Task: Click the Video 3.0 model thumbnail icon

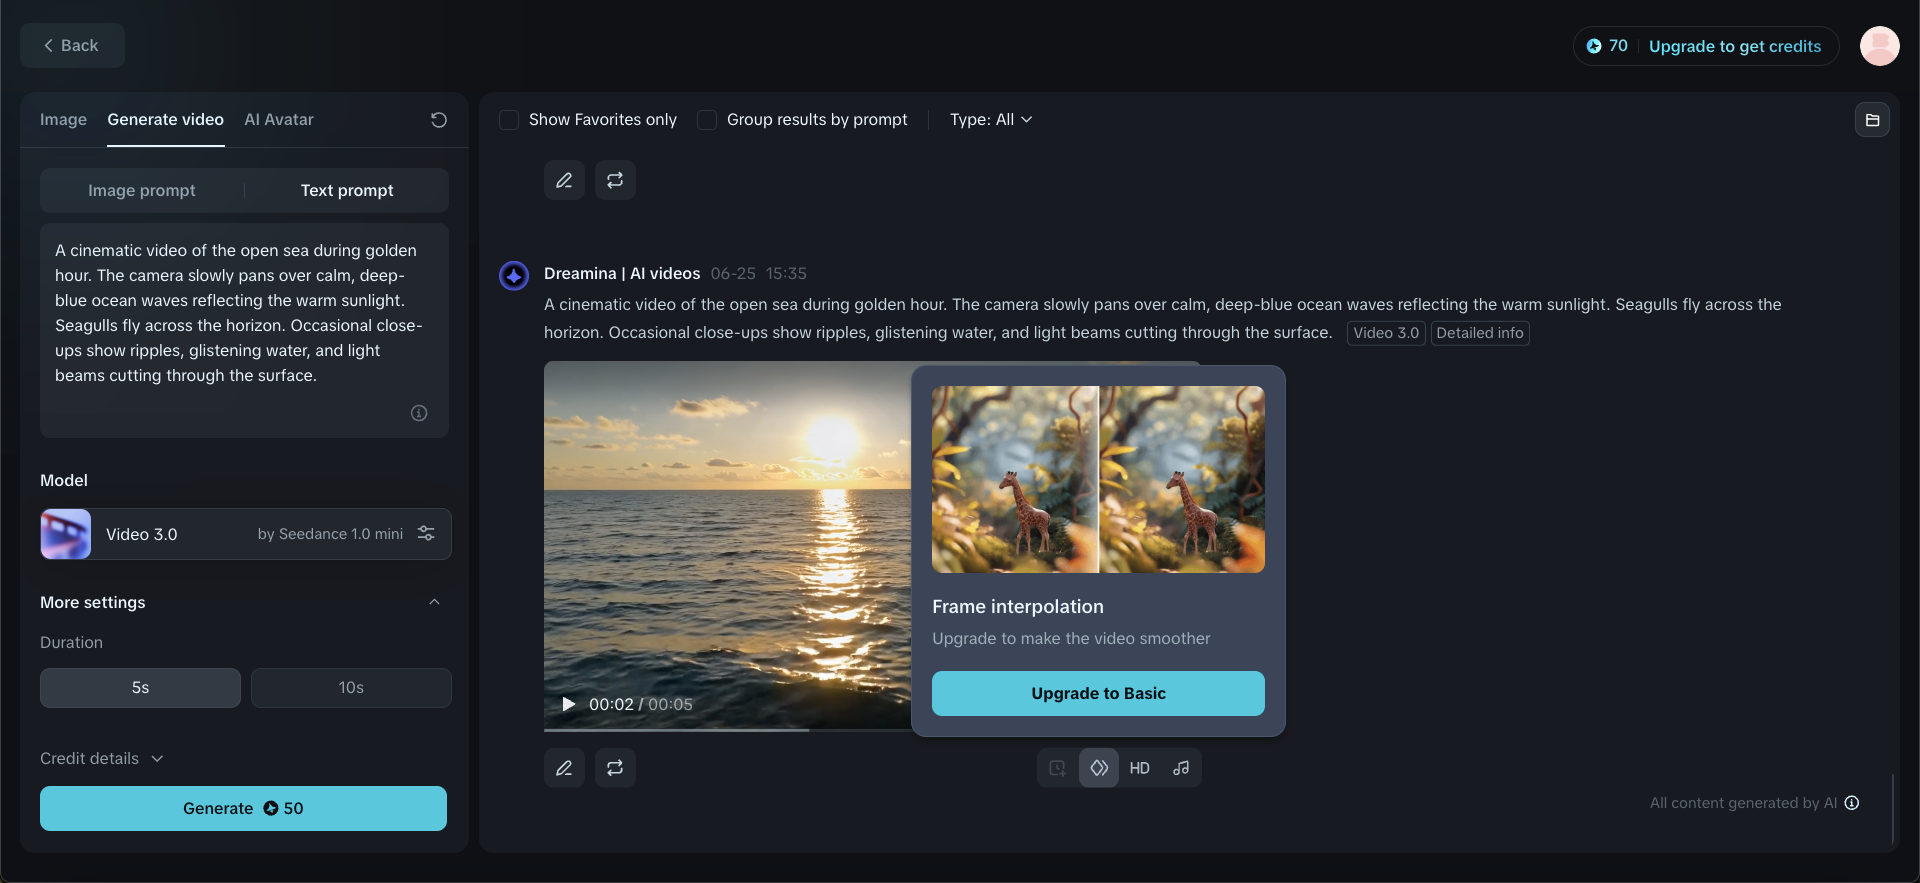Action: coord(66,534)
